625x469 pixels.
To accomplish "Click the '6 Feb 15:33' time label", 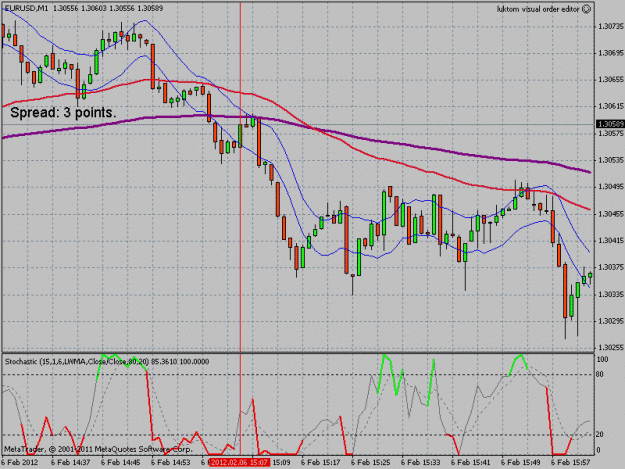I will [421, 463].
